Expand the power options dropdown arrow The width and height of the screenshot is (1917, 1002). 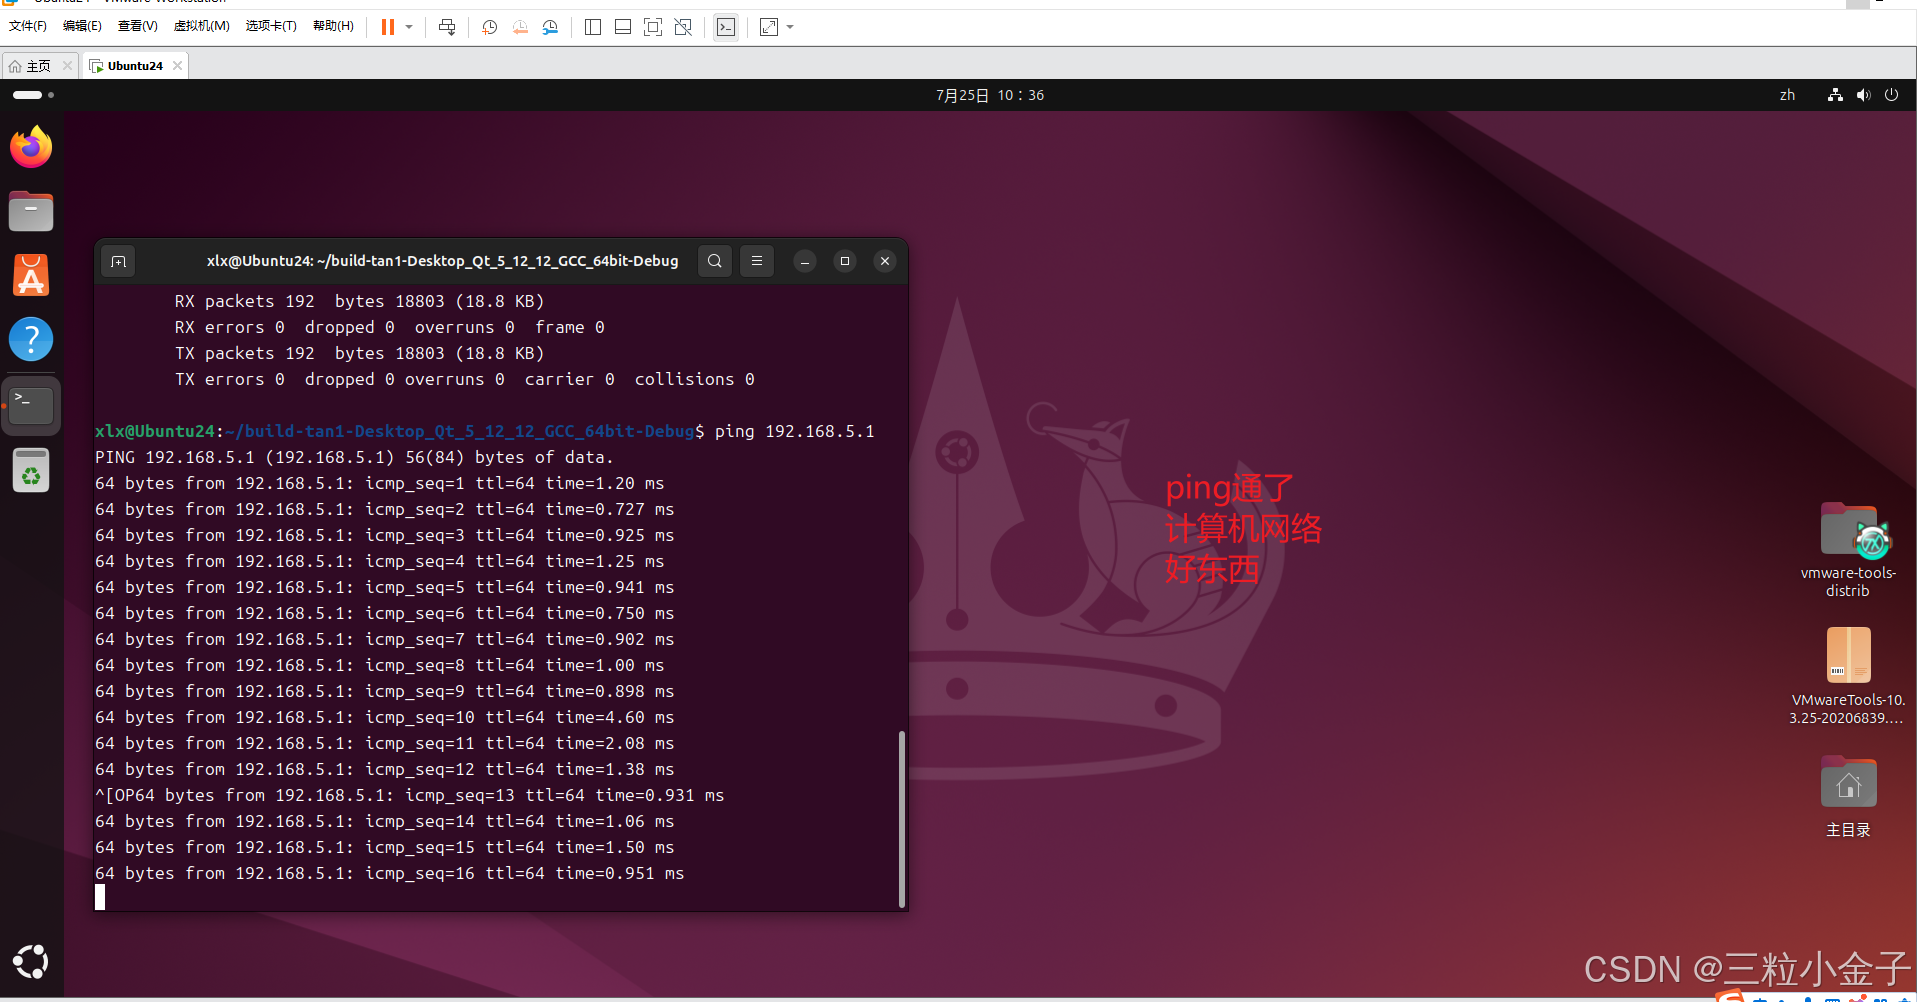pos(409,27)
